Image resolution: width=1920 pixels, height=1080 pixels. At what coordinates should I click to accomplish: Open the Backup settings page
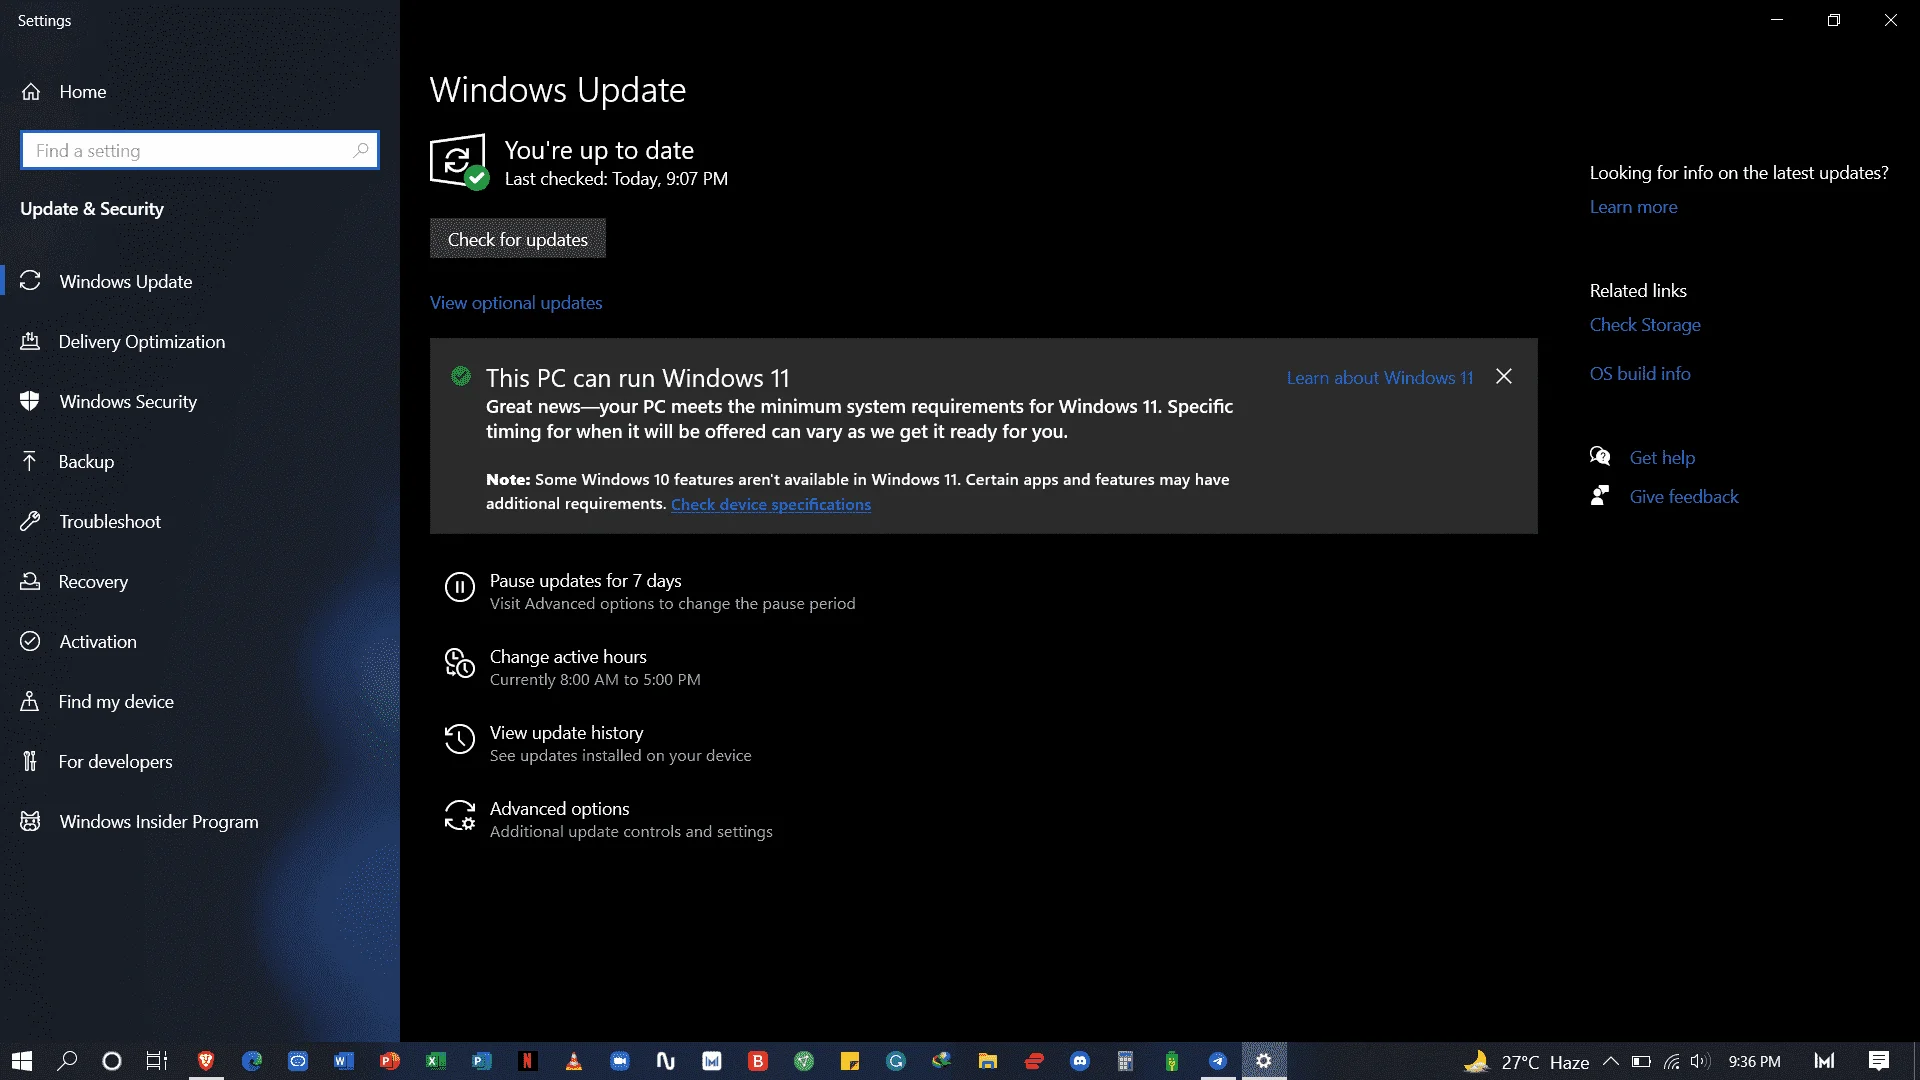coord(200,461)
